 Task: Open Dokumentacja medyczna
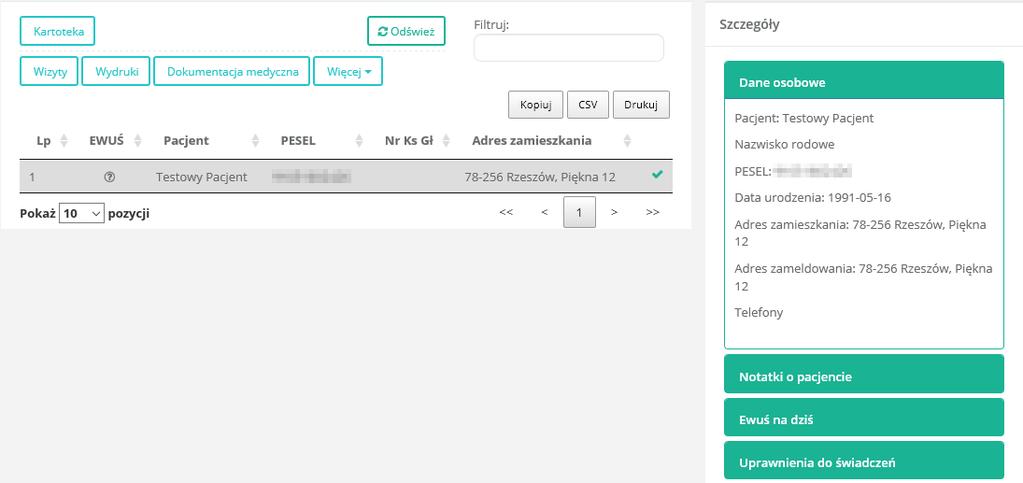coord(232,72)
